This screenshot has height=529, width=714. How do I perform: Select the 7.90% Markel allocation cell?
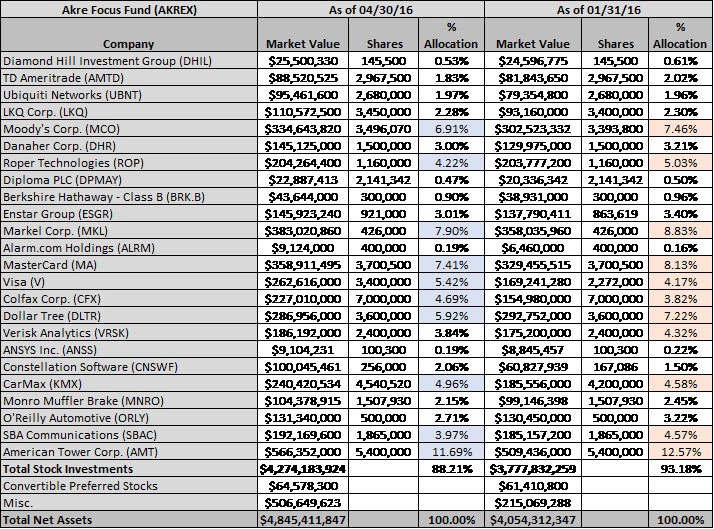point(451,231)
